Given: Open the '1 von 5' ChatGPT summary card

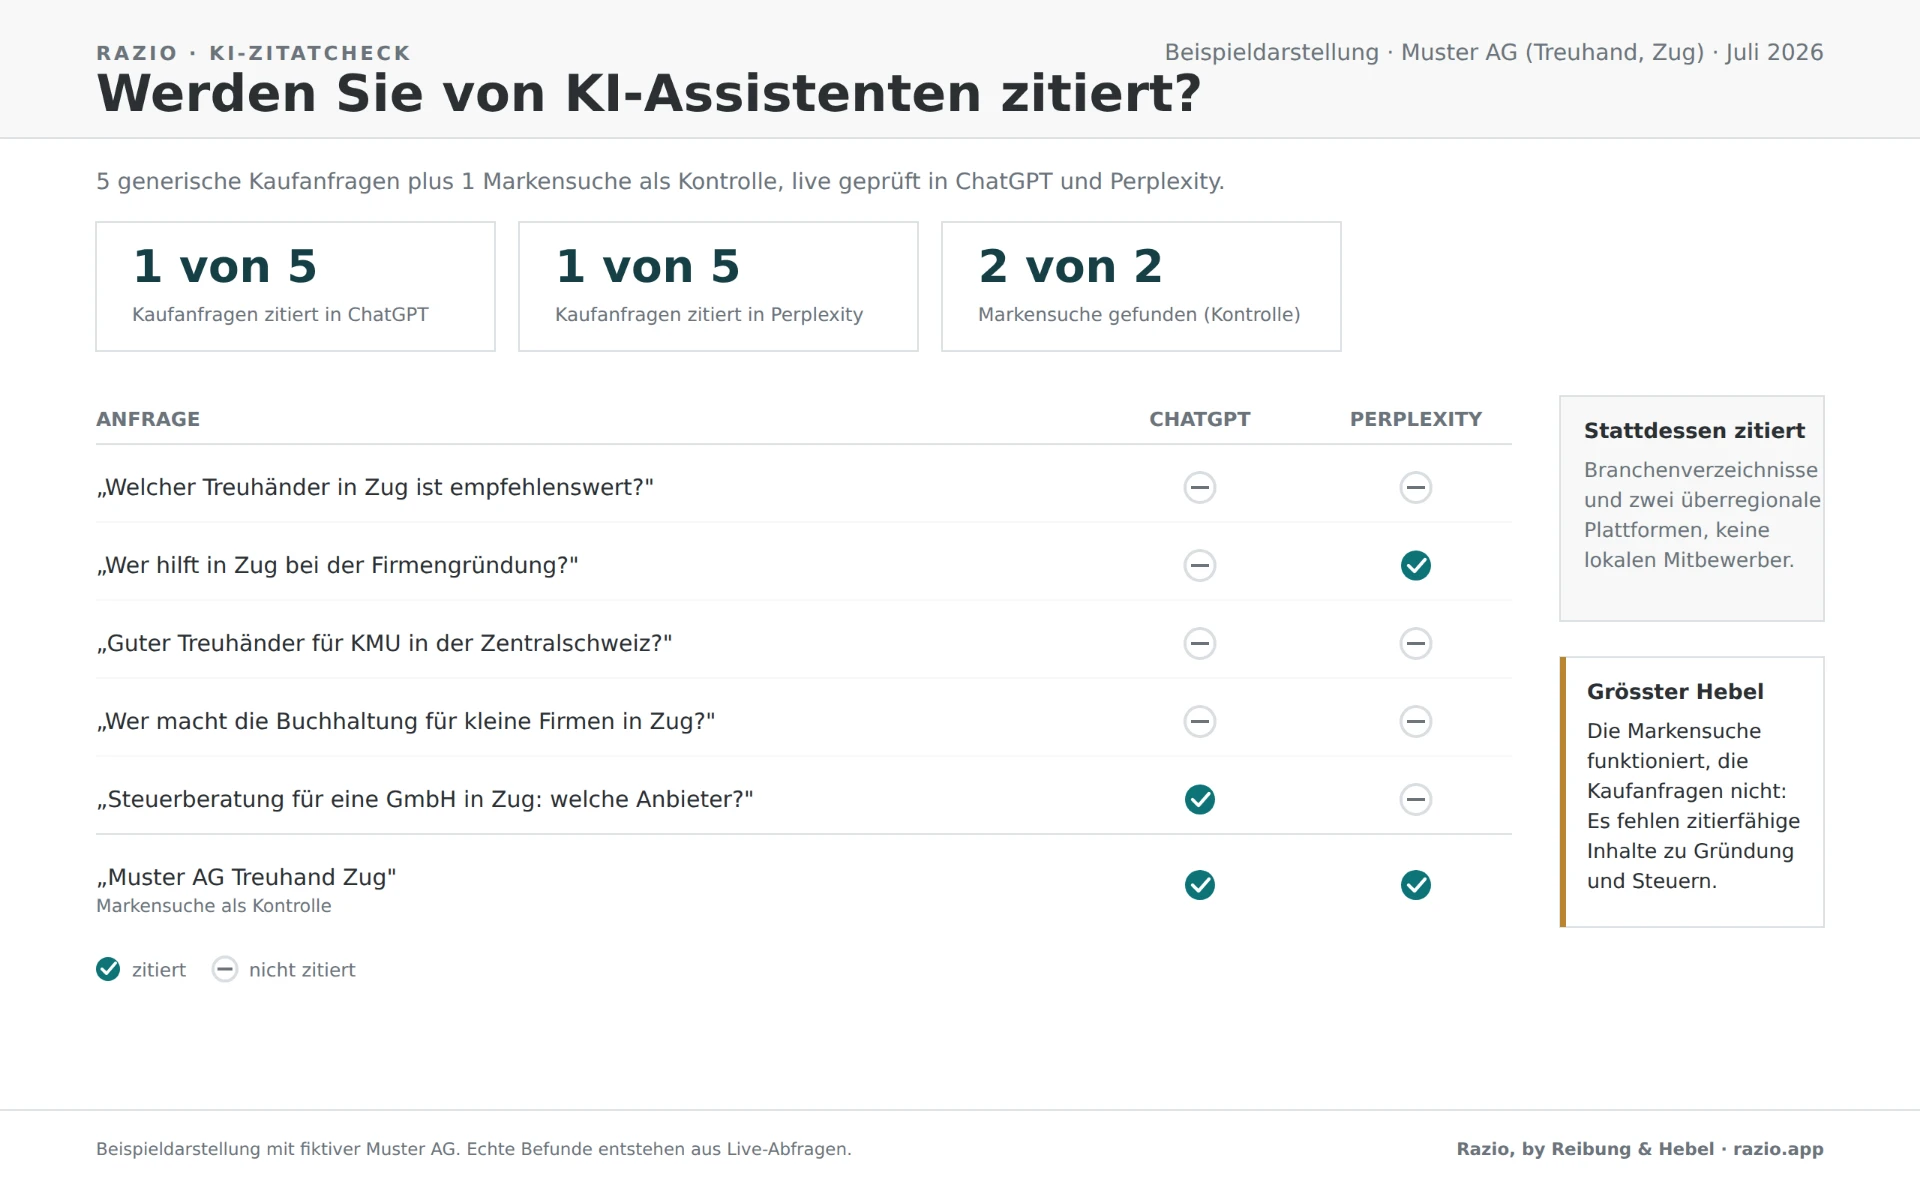Looking at the screenshot, I should click(295, 286).
